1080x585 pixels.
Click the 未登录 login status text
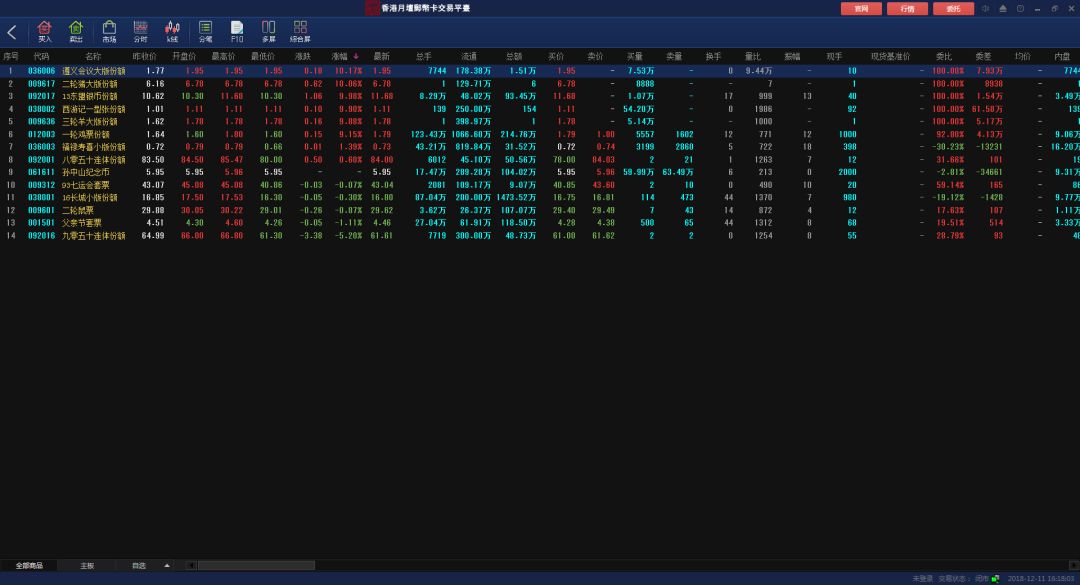pyautogui.click(x=922, y=579)
